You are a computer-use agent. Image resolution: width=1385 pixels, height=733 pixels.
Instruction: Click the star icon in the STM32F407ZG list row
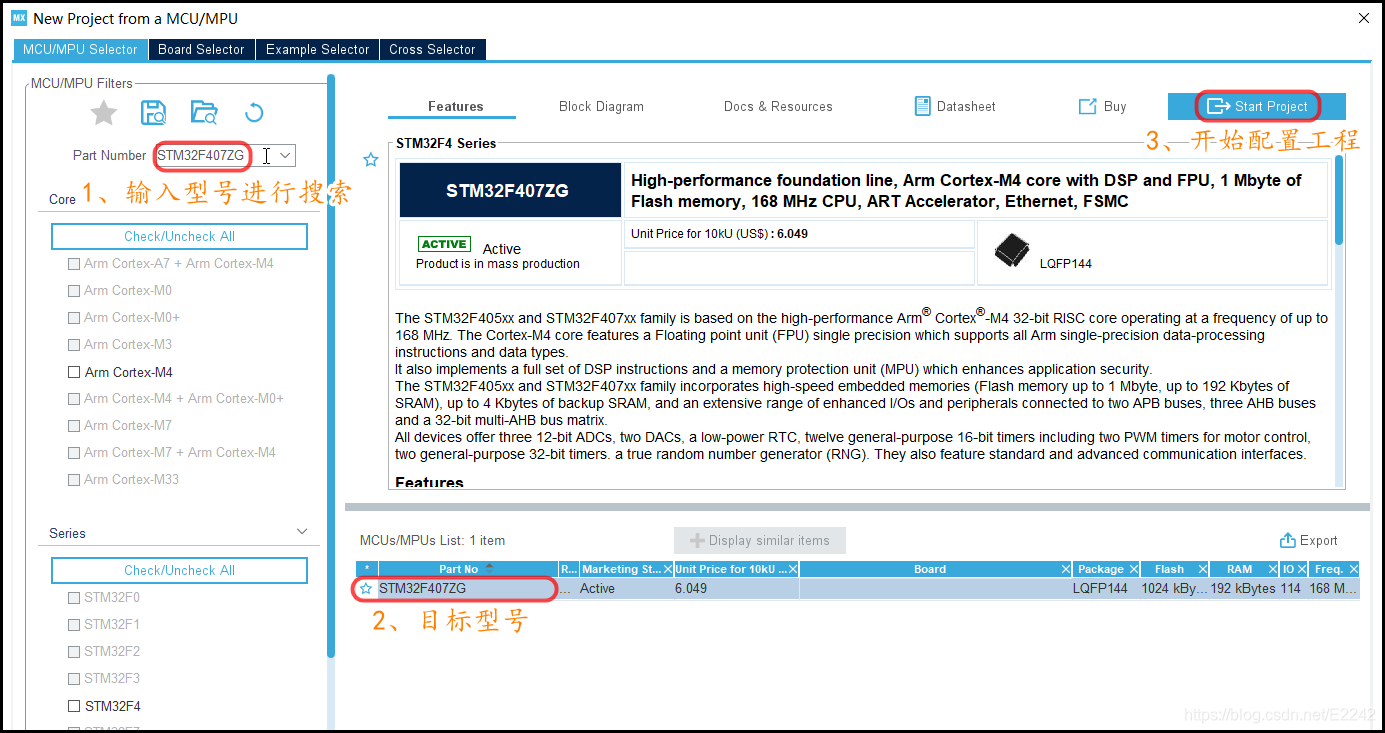pos(367,589)
